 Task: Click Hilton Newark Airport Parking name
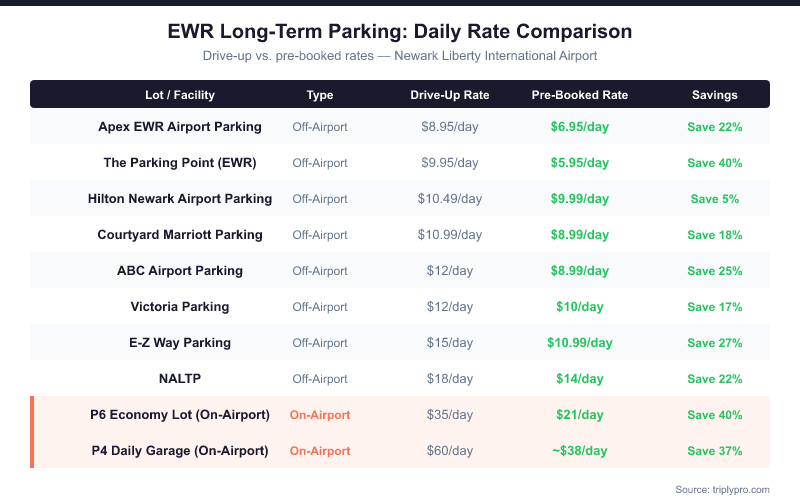pyautogui.click(x=180, y=199)
